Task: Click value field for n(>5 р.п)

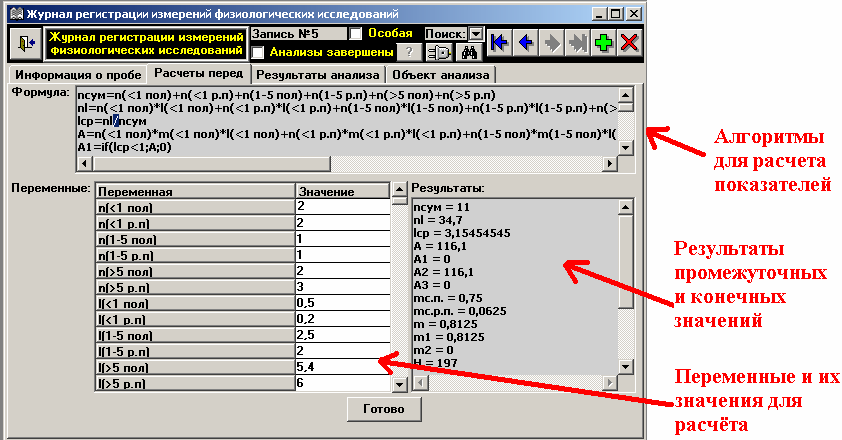Action: (343, 287)
